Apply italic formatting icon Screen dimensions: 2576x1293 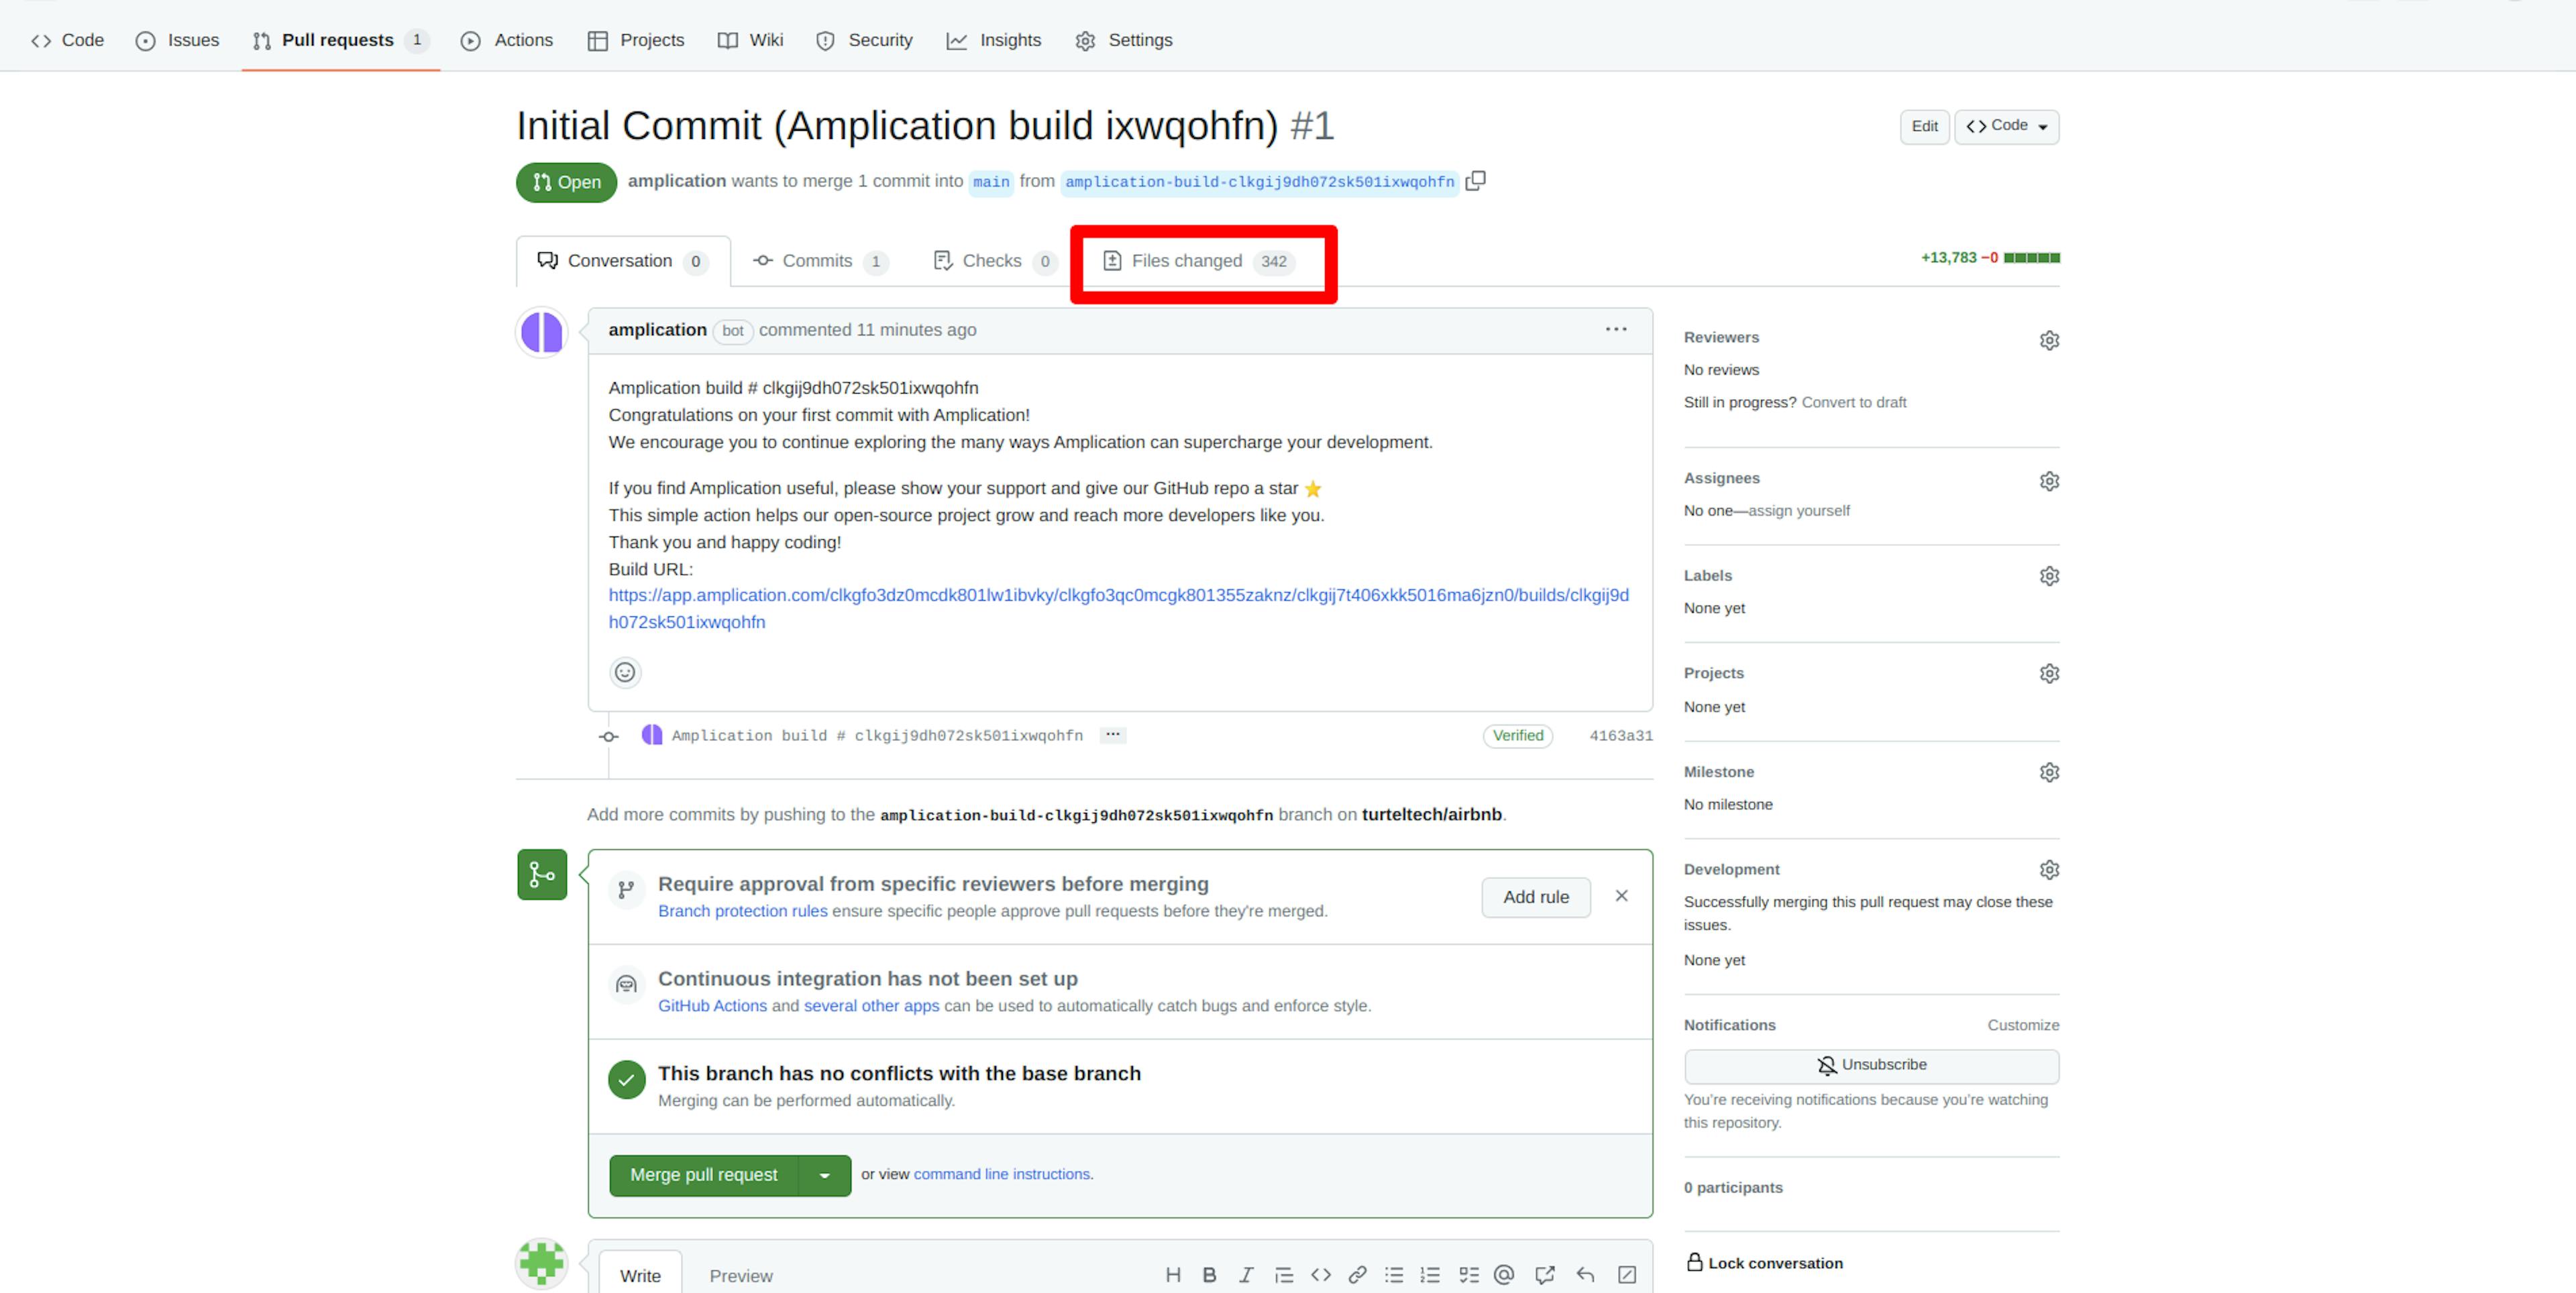tap(1246, 1275)
